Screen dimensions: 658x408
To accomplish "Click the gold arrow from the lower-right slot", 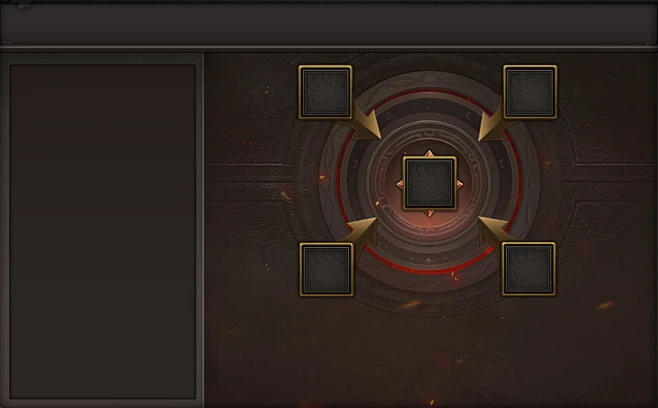I will pyautogui.click(x=494, y=231).
